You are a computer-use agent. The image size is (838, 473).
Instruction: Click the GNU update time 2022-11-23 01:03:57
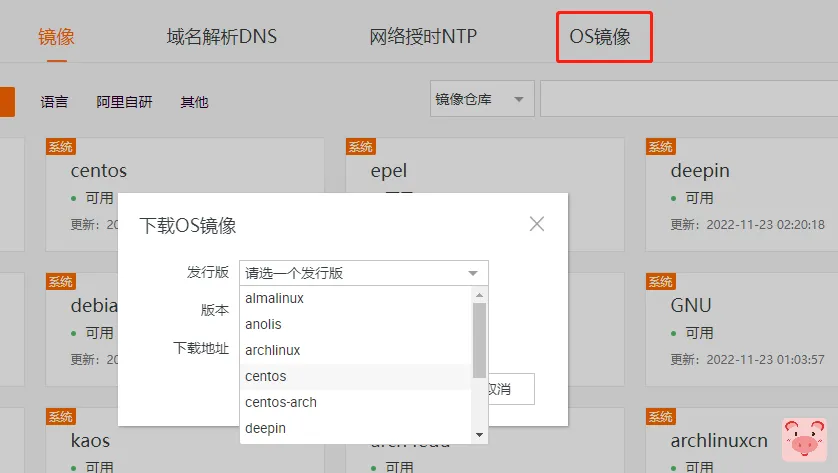coord(765,360)
